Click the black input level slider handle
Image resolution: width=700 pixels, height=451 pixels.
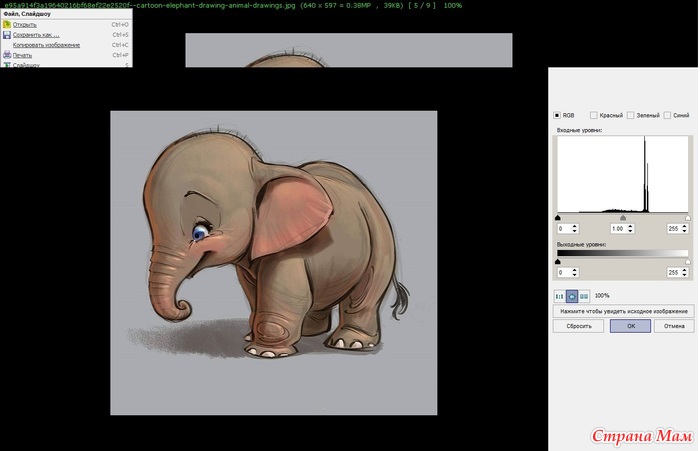pos(558,217)
